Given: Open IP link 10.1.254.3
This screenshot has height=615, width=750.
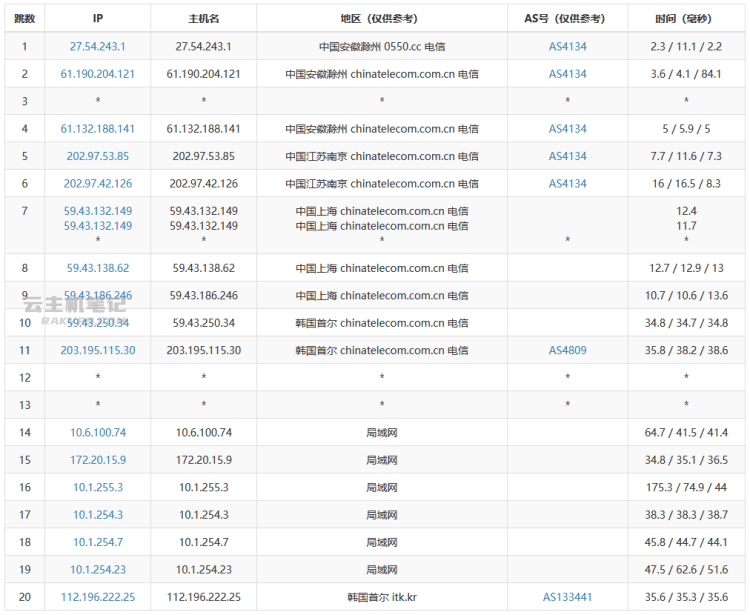Looking at the screenshot, I should (98, 515).
